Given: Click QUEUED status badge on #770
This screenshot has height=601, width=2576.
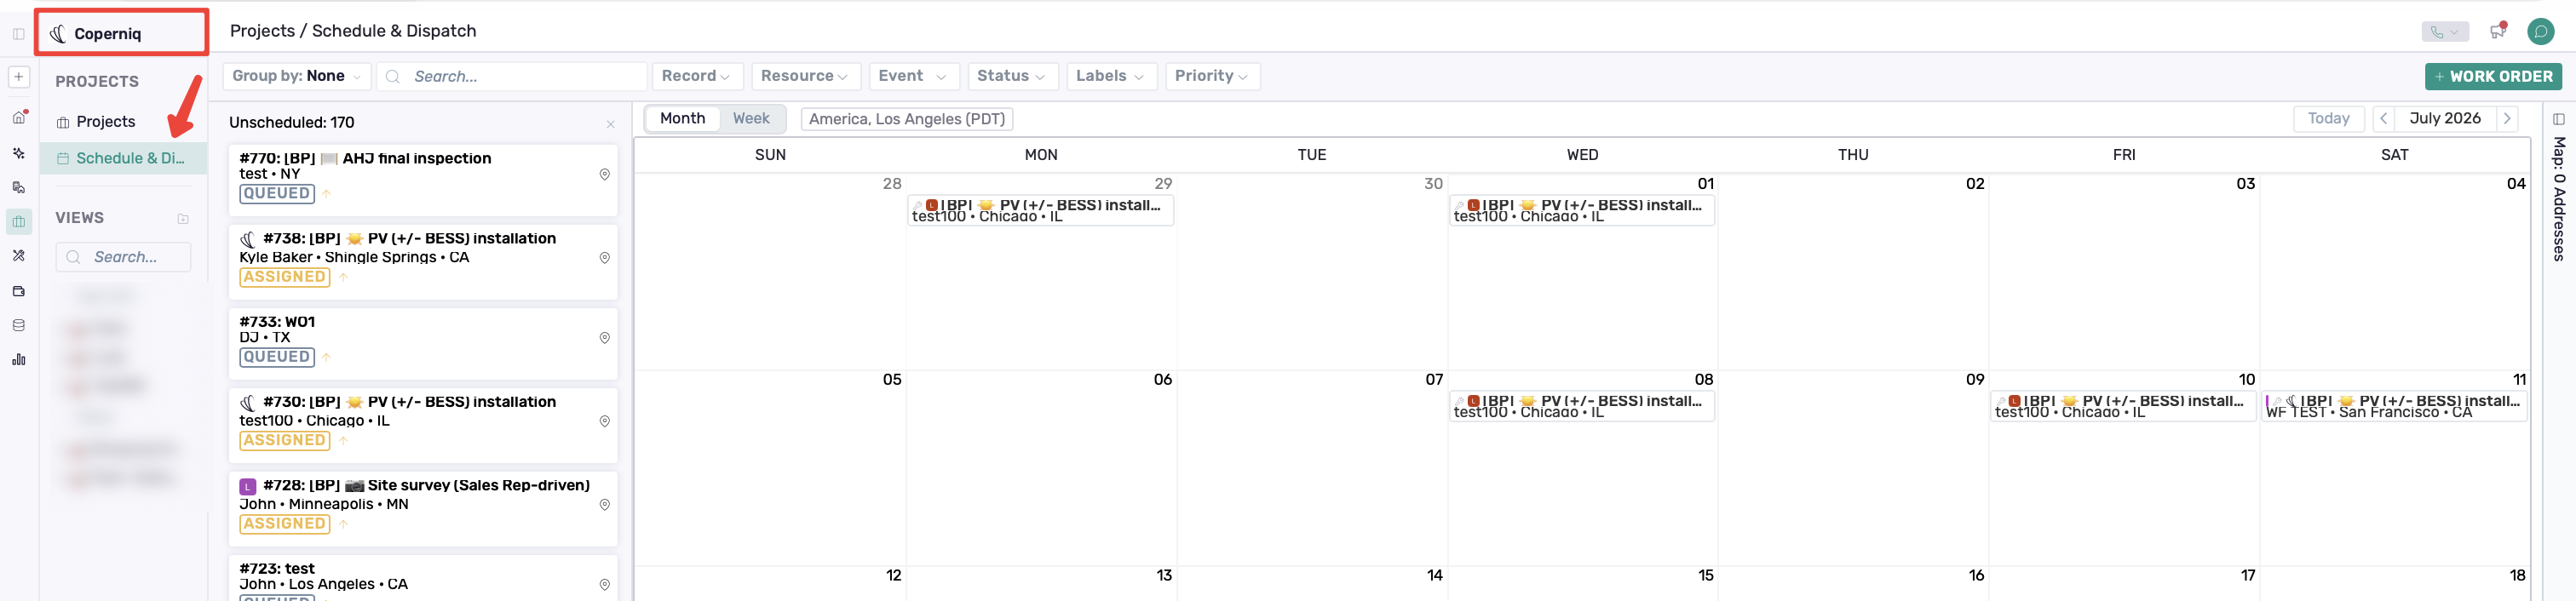Looking at the screenshot, I should click(277, 194).
